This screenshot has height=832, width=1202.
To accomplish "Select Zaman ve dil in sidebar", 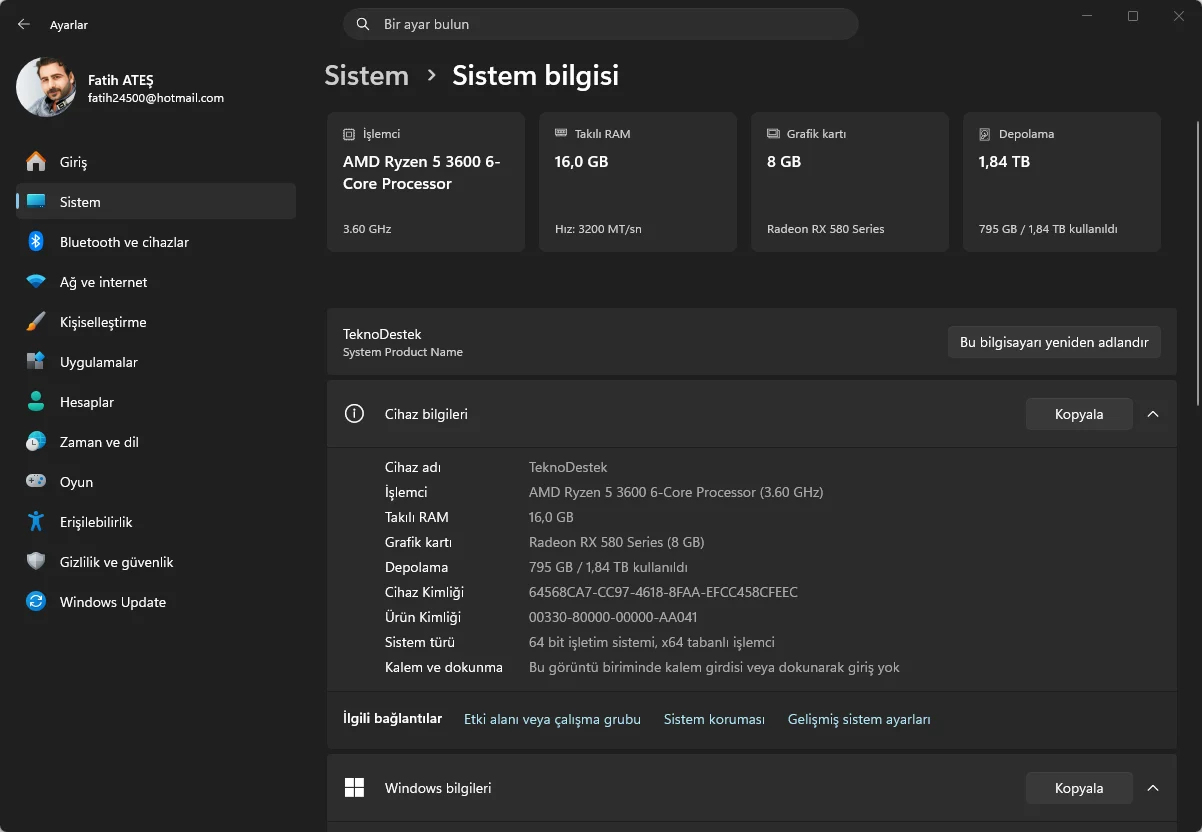I will click(156, 442).
